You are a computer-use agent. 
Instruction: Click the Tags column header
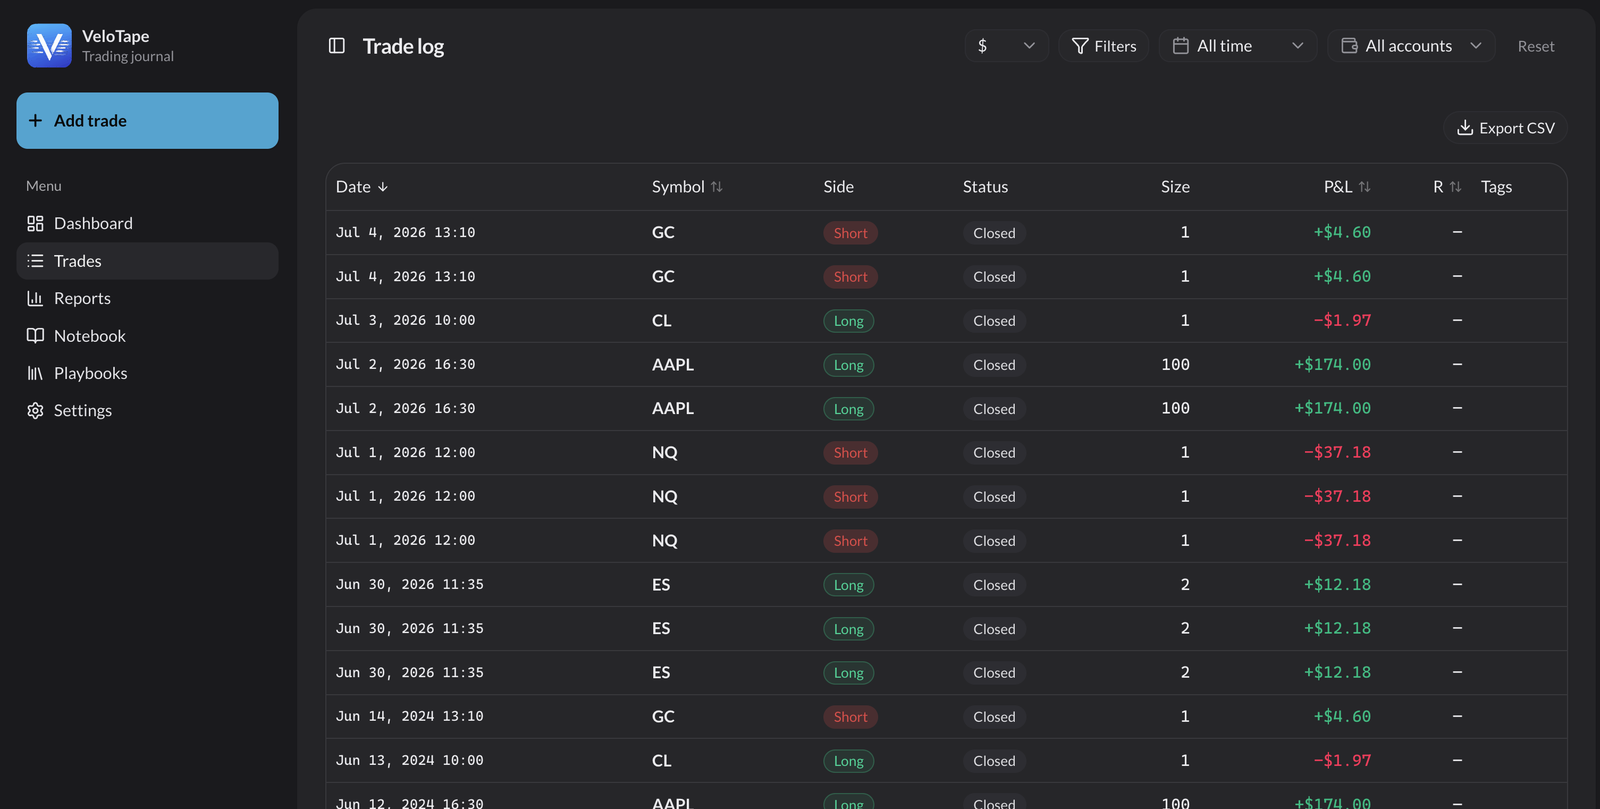point(1496,187)
